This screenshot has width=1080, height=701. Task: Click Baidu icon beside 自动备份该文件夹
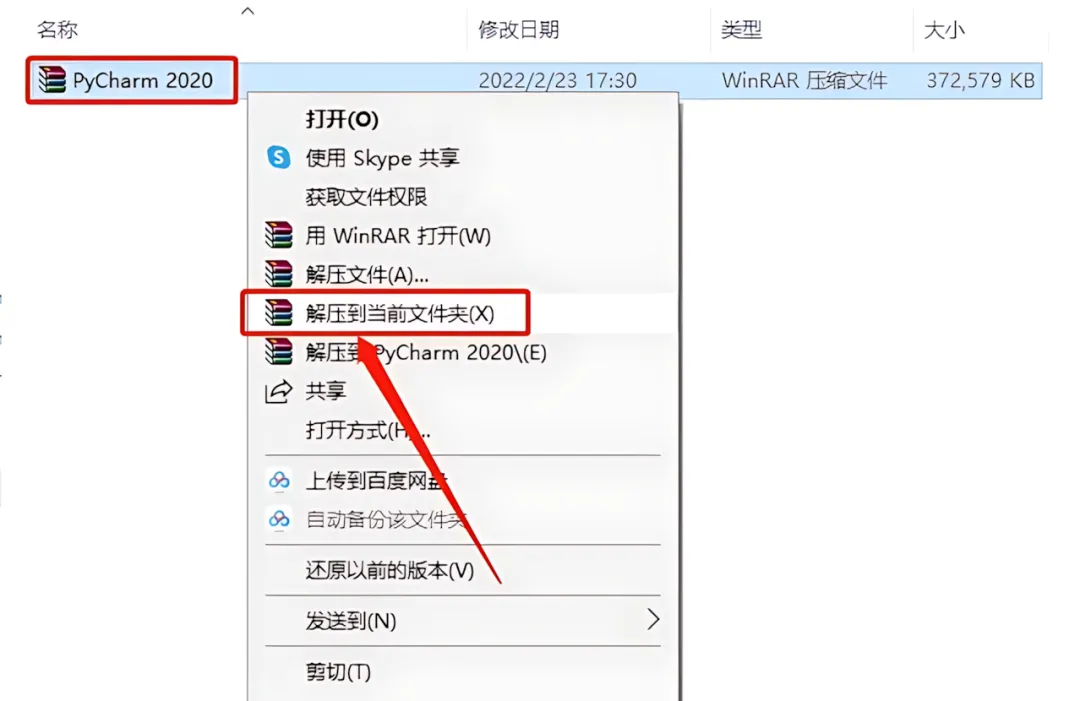point(279,519)
